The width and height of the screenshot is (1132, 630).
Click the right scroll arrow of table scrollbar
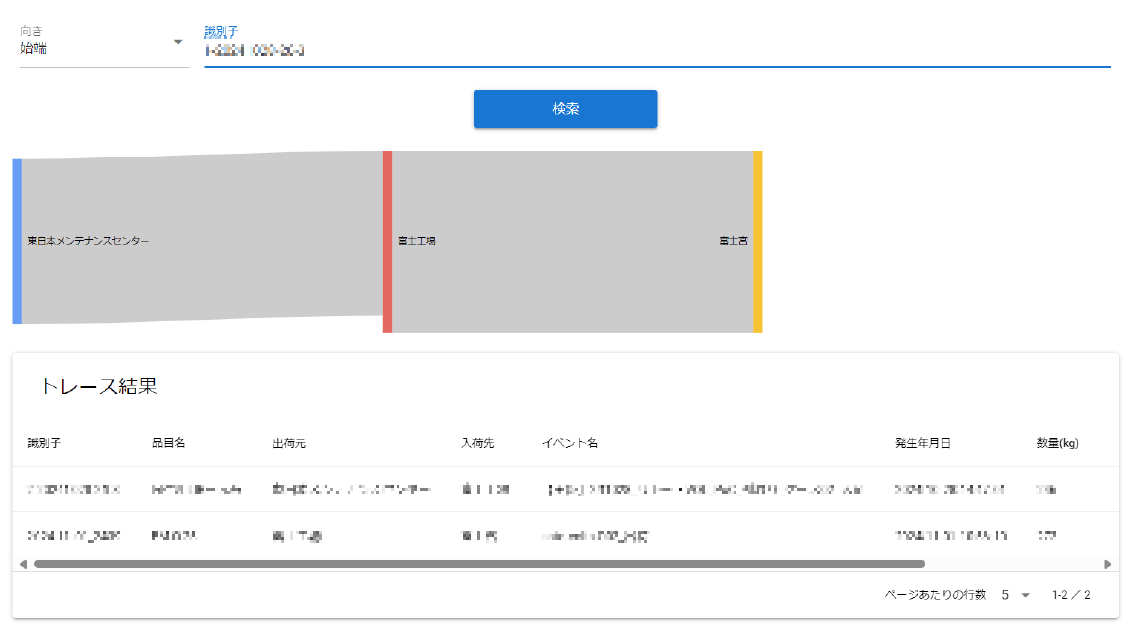pos(1108,564)
